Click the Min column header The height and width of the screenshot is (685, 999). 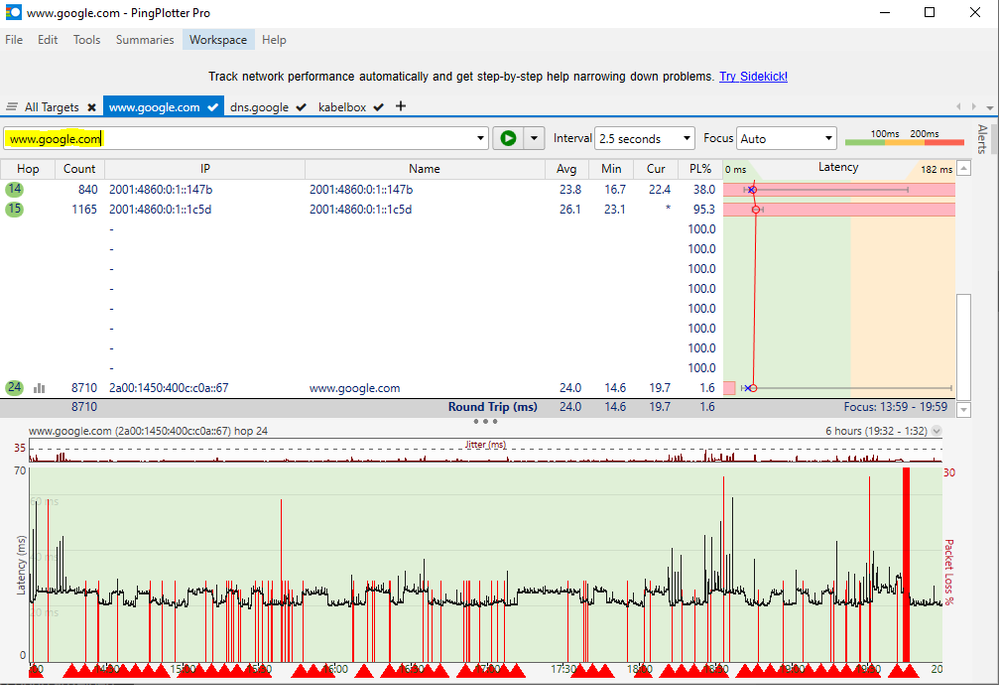coord(610,169)
